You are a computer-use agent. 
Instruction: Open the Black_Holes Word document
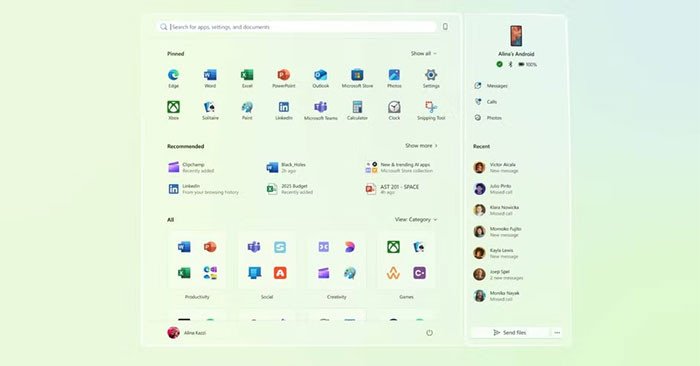(287, 167)
